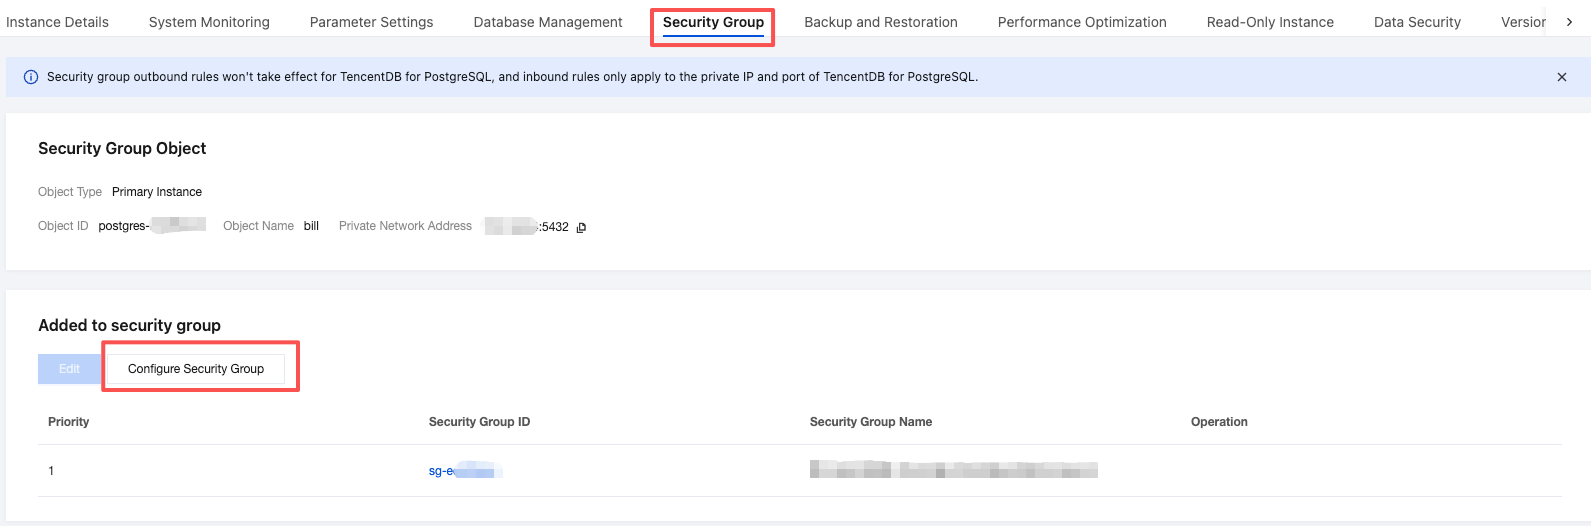Click the Edit button
The width and height of the screenshot is (1591, 526).
pos(69,369)
